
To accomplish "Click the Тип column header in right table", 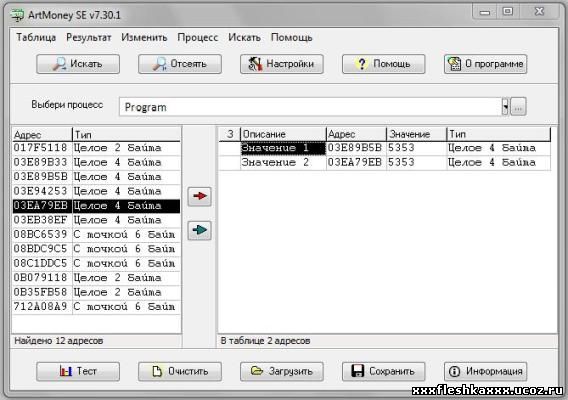I will pos(498,134).
